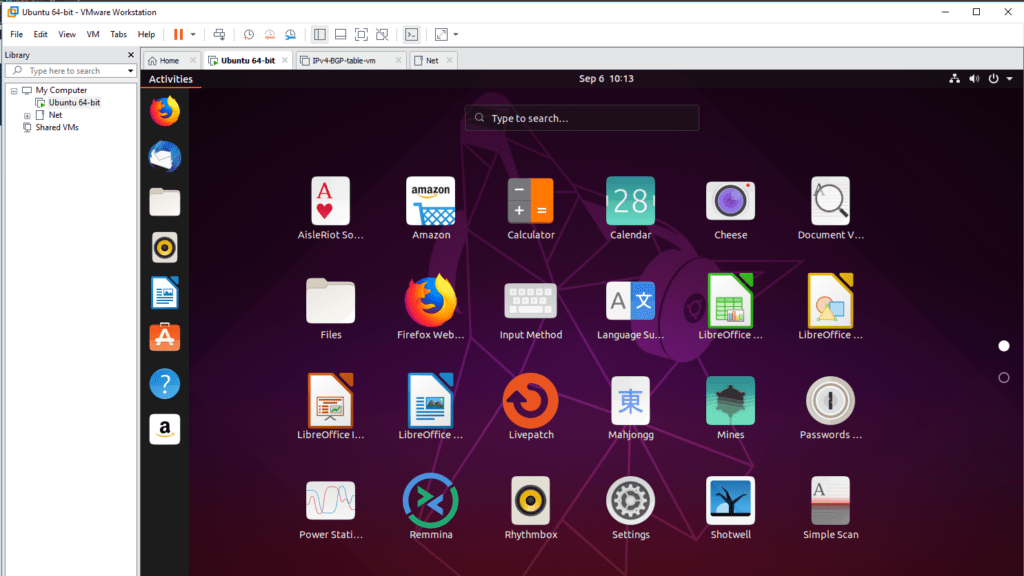Image resolution: width=1024 pixels, height=576 pixels.
Task: Switch the VM to full screen mode
Action: tap(362, 33)
